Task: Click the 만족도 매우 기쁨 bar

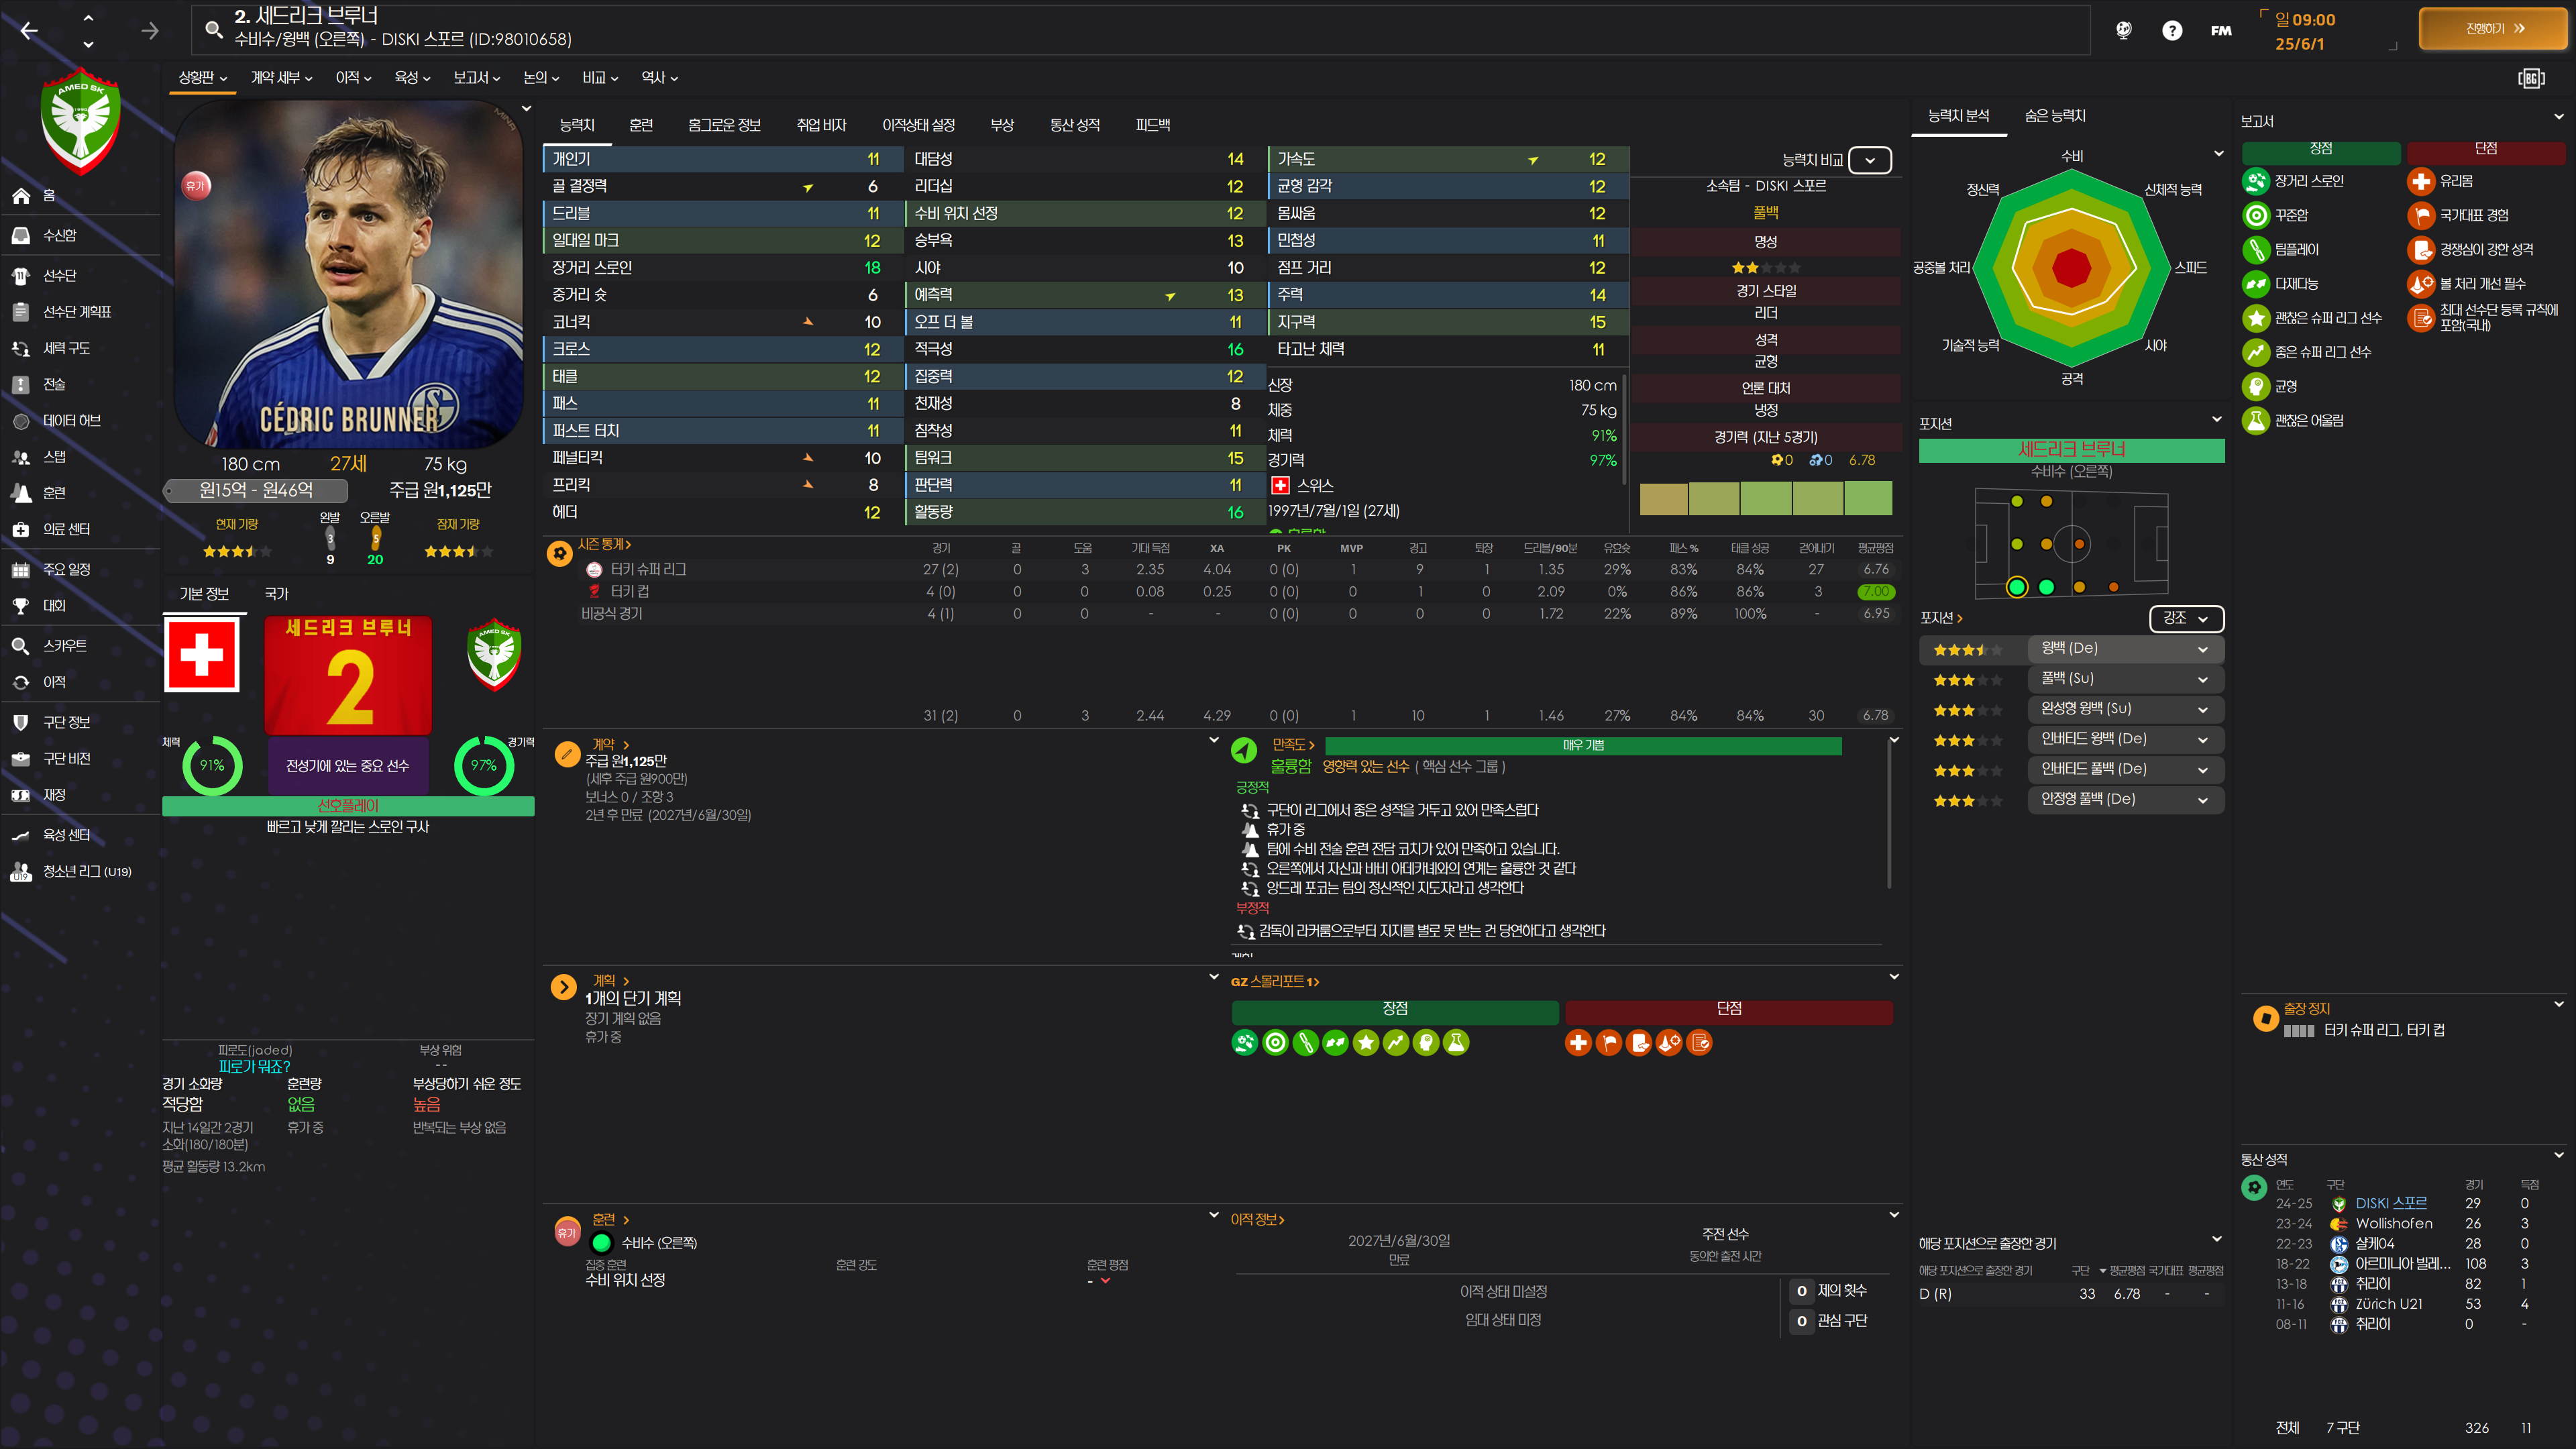Action: point(1582,746)
